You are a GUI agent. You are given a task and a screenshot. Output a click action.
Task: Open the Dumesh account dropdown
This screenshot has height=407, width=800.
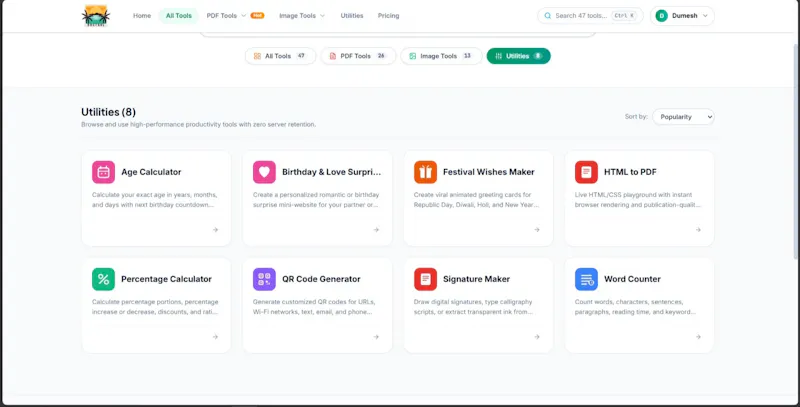[x=682, y=16]
